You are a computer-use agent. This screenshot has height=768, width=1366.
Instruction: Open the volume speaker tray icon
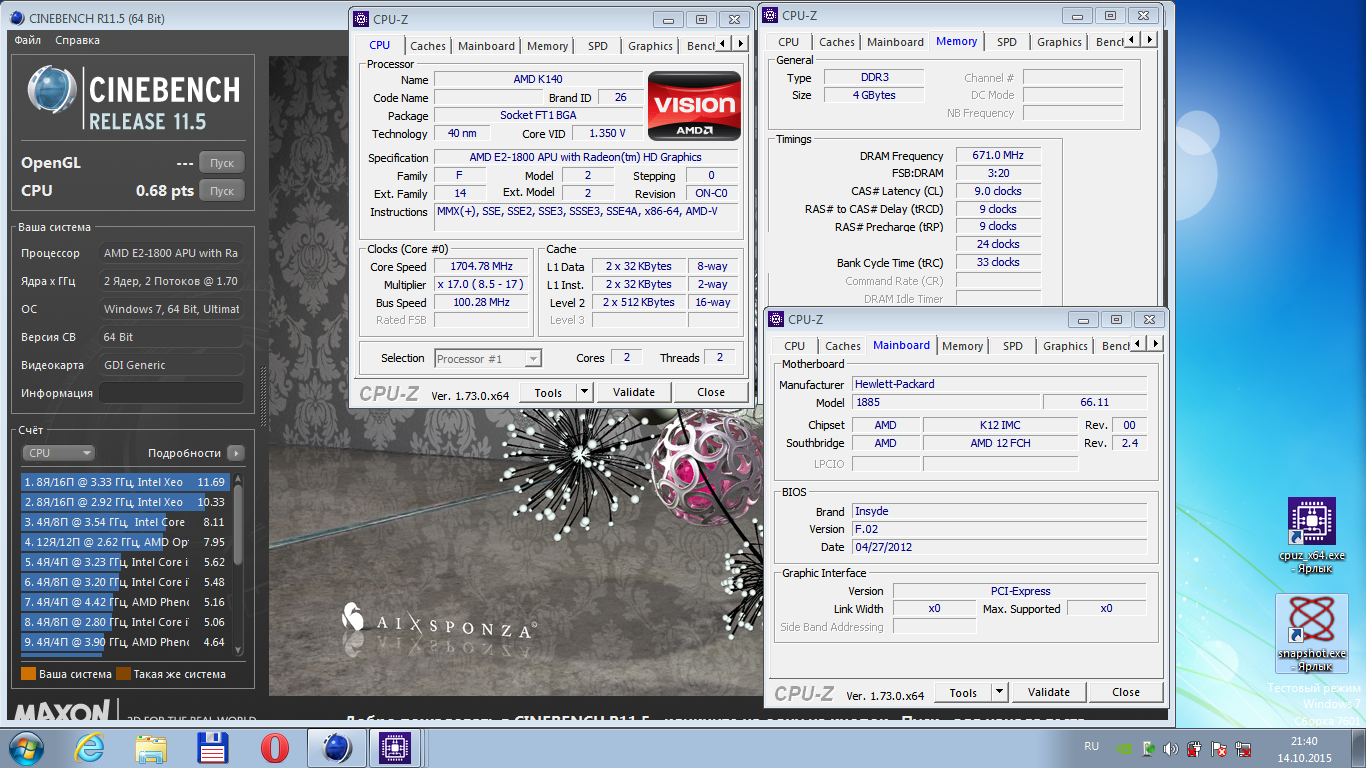pyautogui.click(x=1171, y=748)
